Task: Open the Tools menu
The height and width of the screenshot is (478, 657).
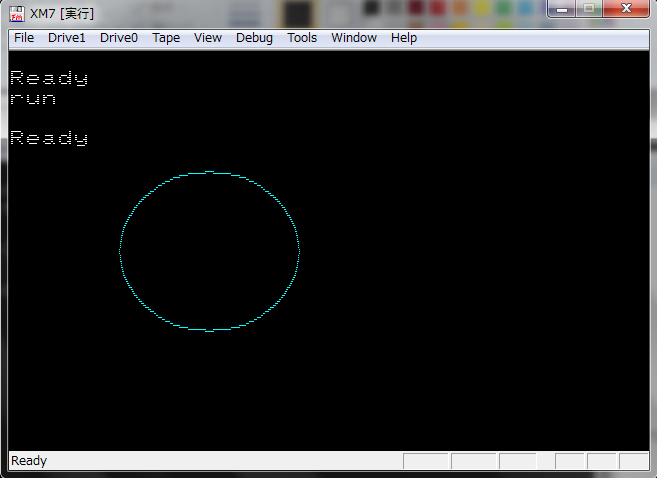Action: [x=302, y=38]
